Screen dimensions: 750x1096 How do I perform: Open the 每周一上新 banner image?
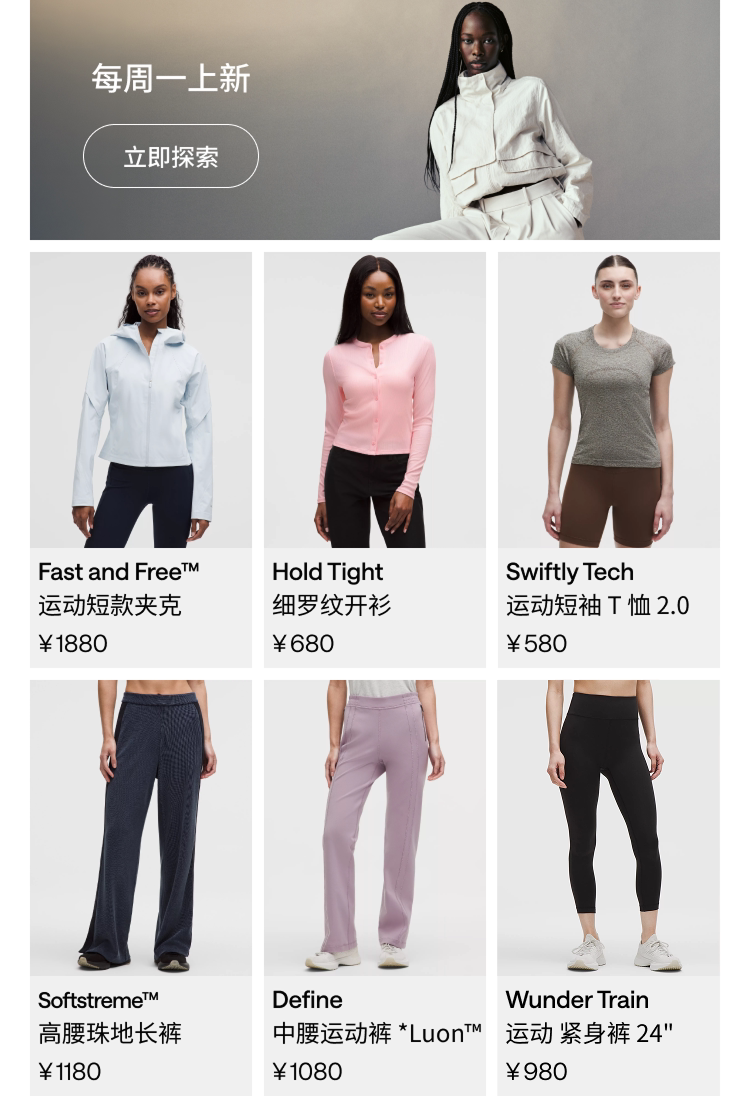click(x=375, y=120)
